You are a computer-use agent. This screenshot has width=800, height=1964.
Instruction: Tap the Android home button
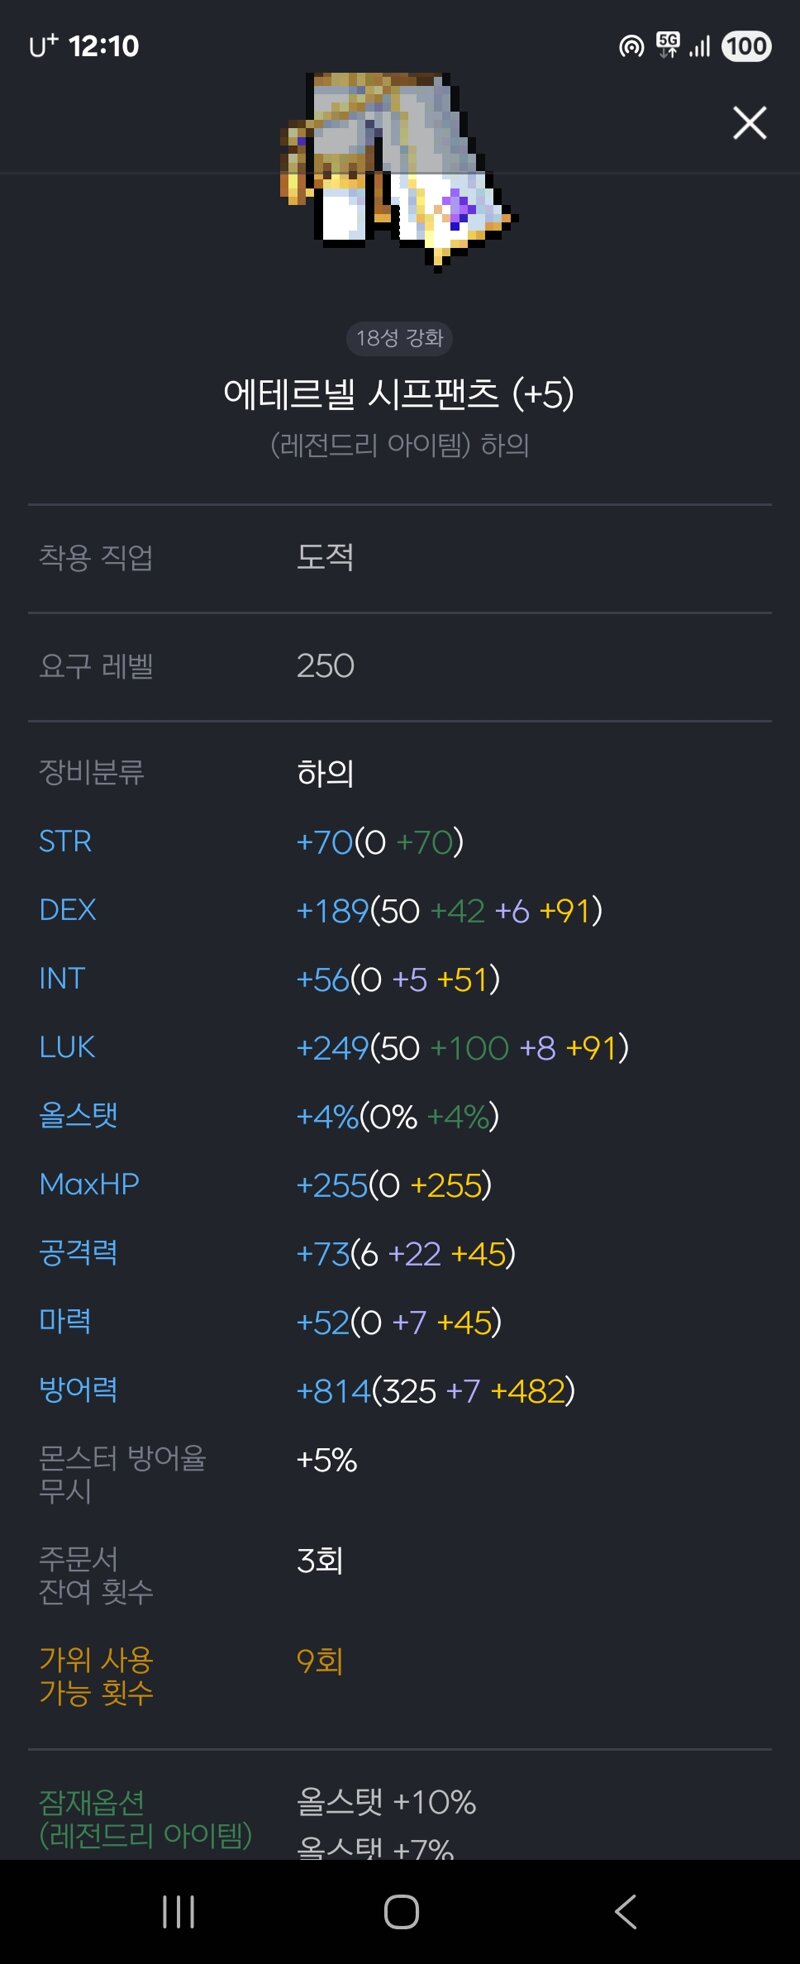401,1911
